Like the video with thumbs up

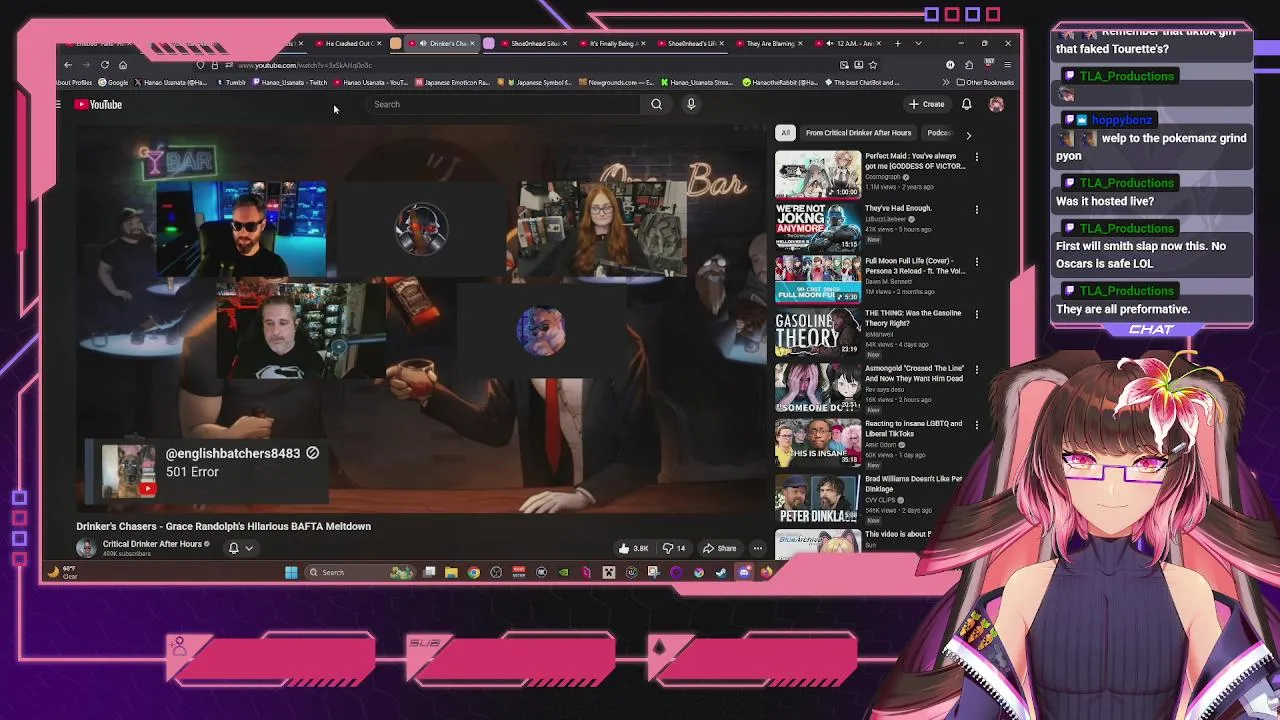(632, 548)
